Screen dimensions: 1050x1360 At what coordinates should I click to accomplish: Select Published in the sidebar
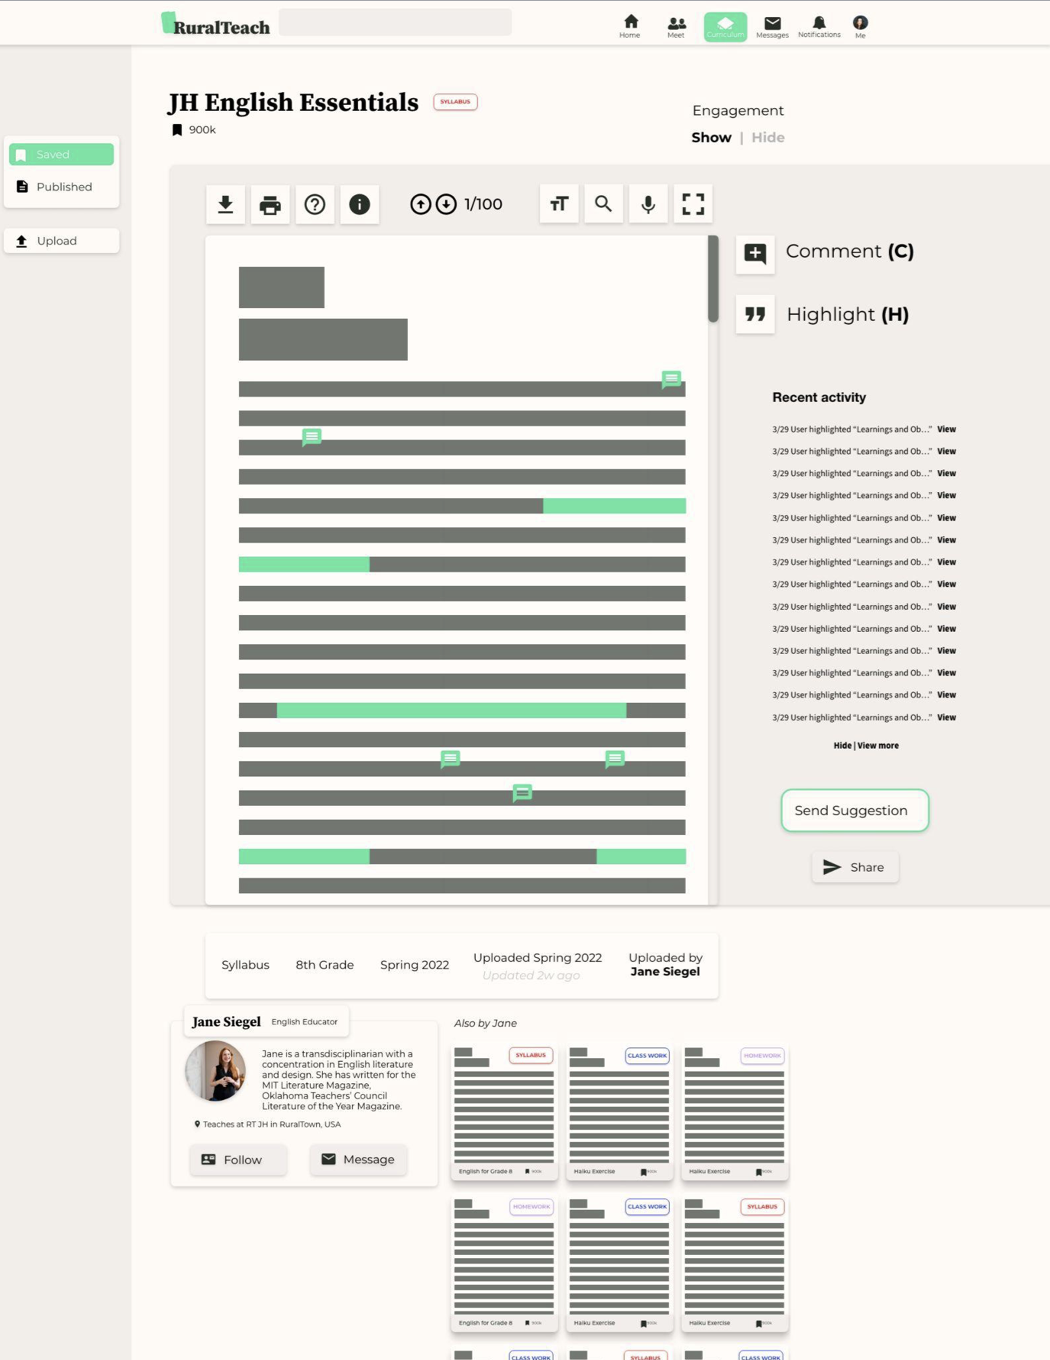click(61, 187)
